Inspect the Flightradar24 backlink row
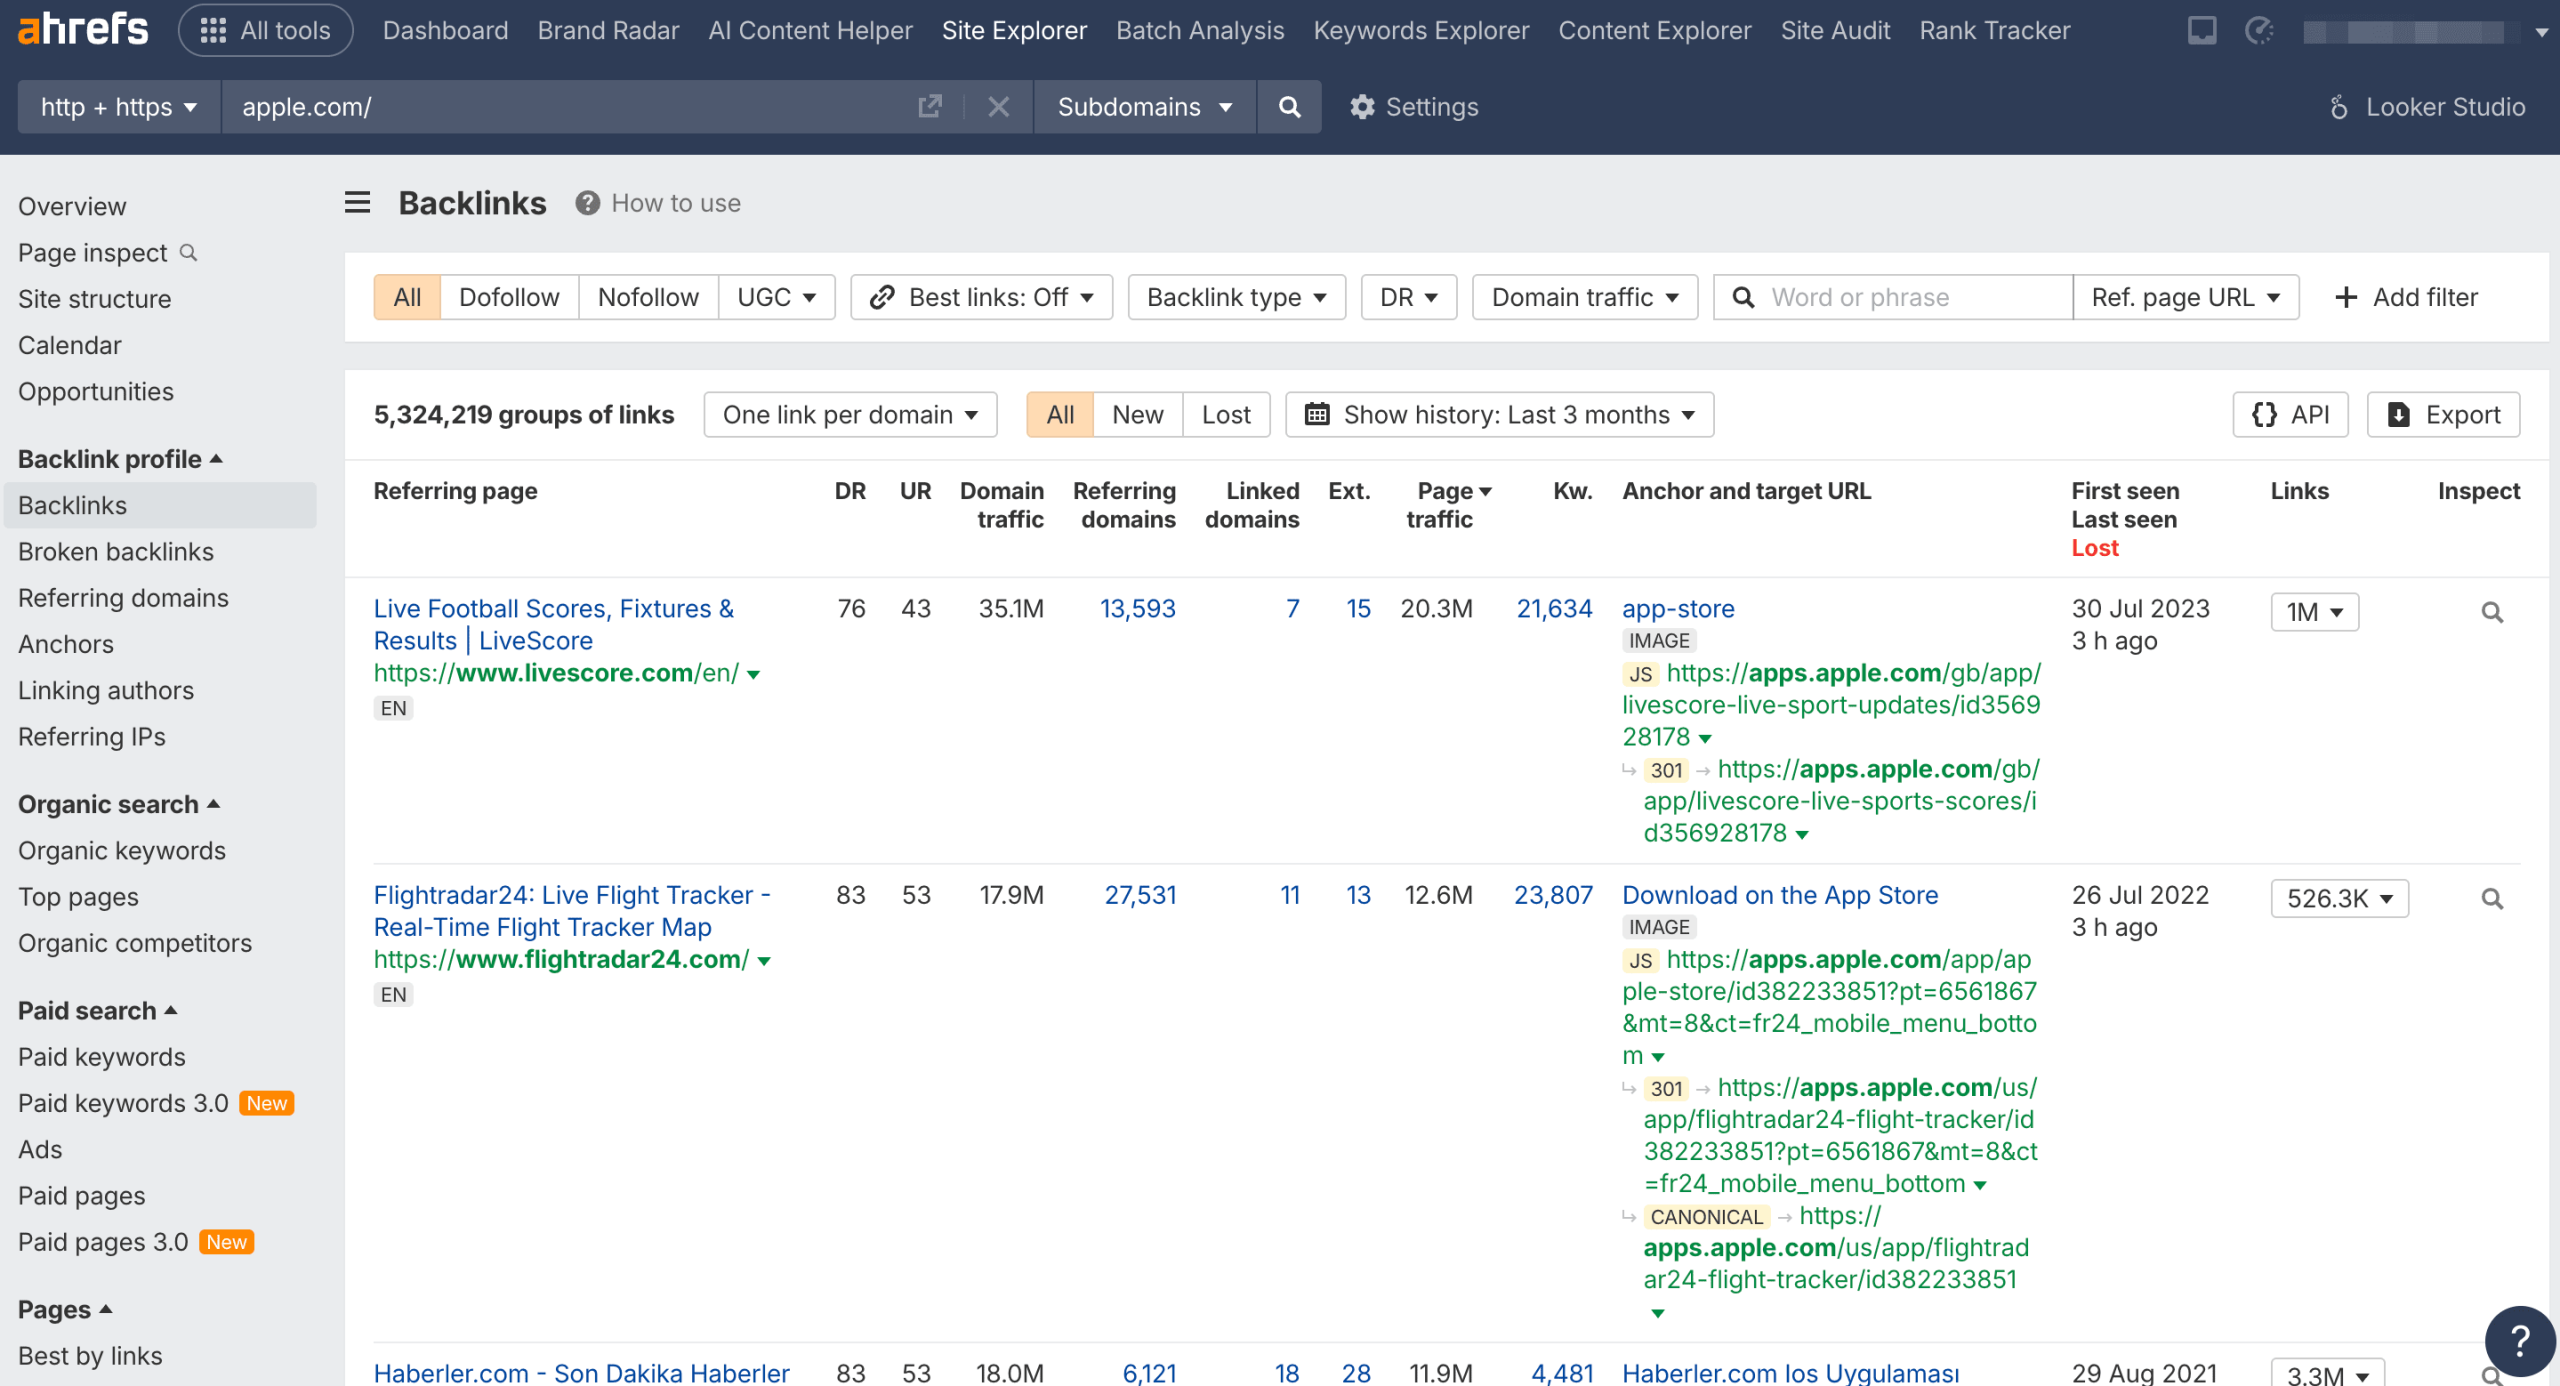 coord(2492,898)
